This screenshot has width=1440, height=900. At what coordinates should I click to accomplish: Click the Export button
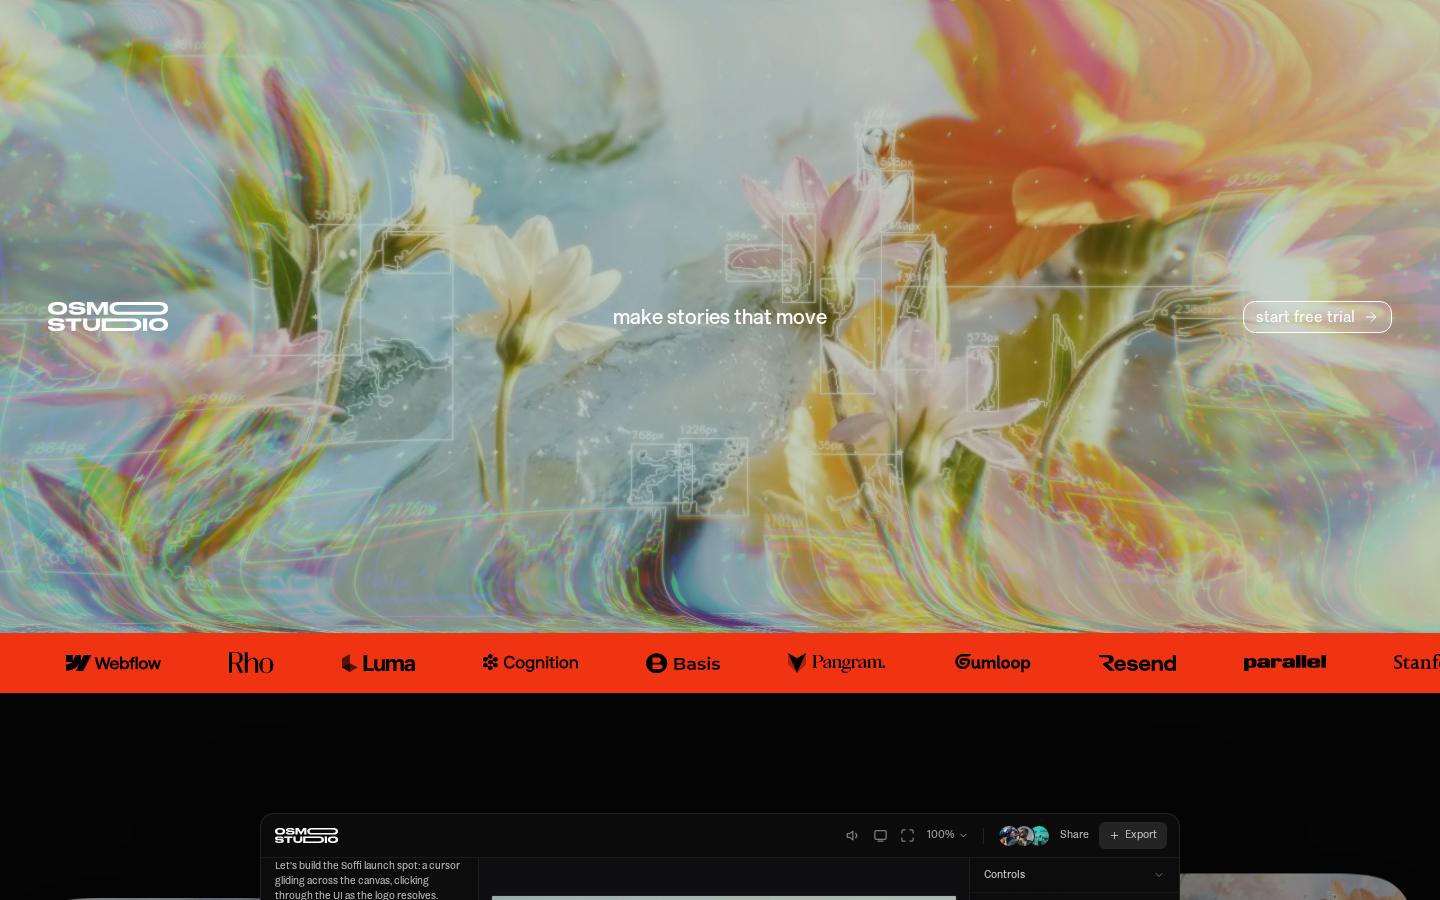pos(1133,835)
